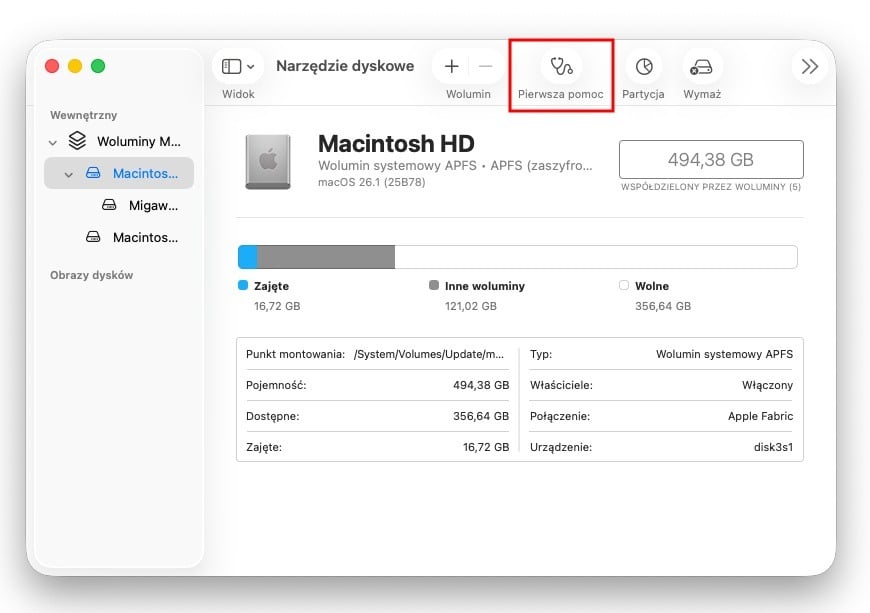Image resolution: width=870 pixels, height=613 pixels.
Task: Click the Narzędzie dyskowe window title
Action: (345, 66)
